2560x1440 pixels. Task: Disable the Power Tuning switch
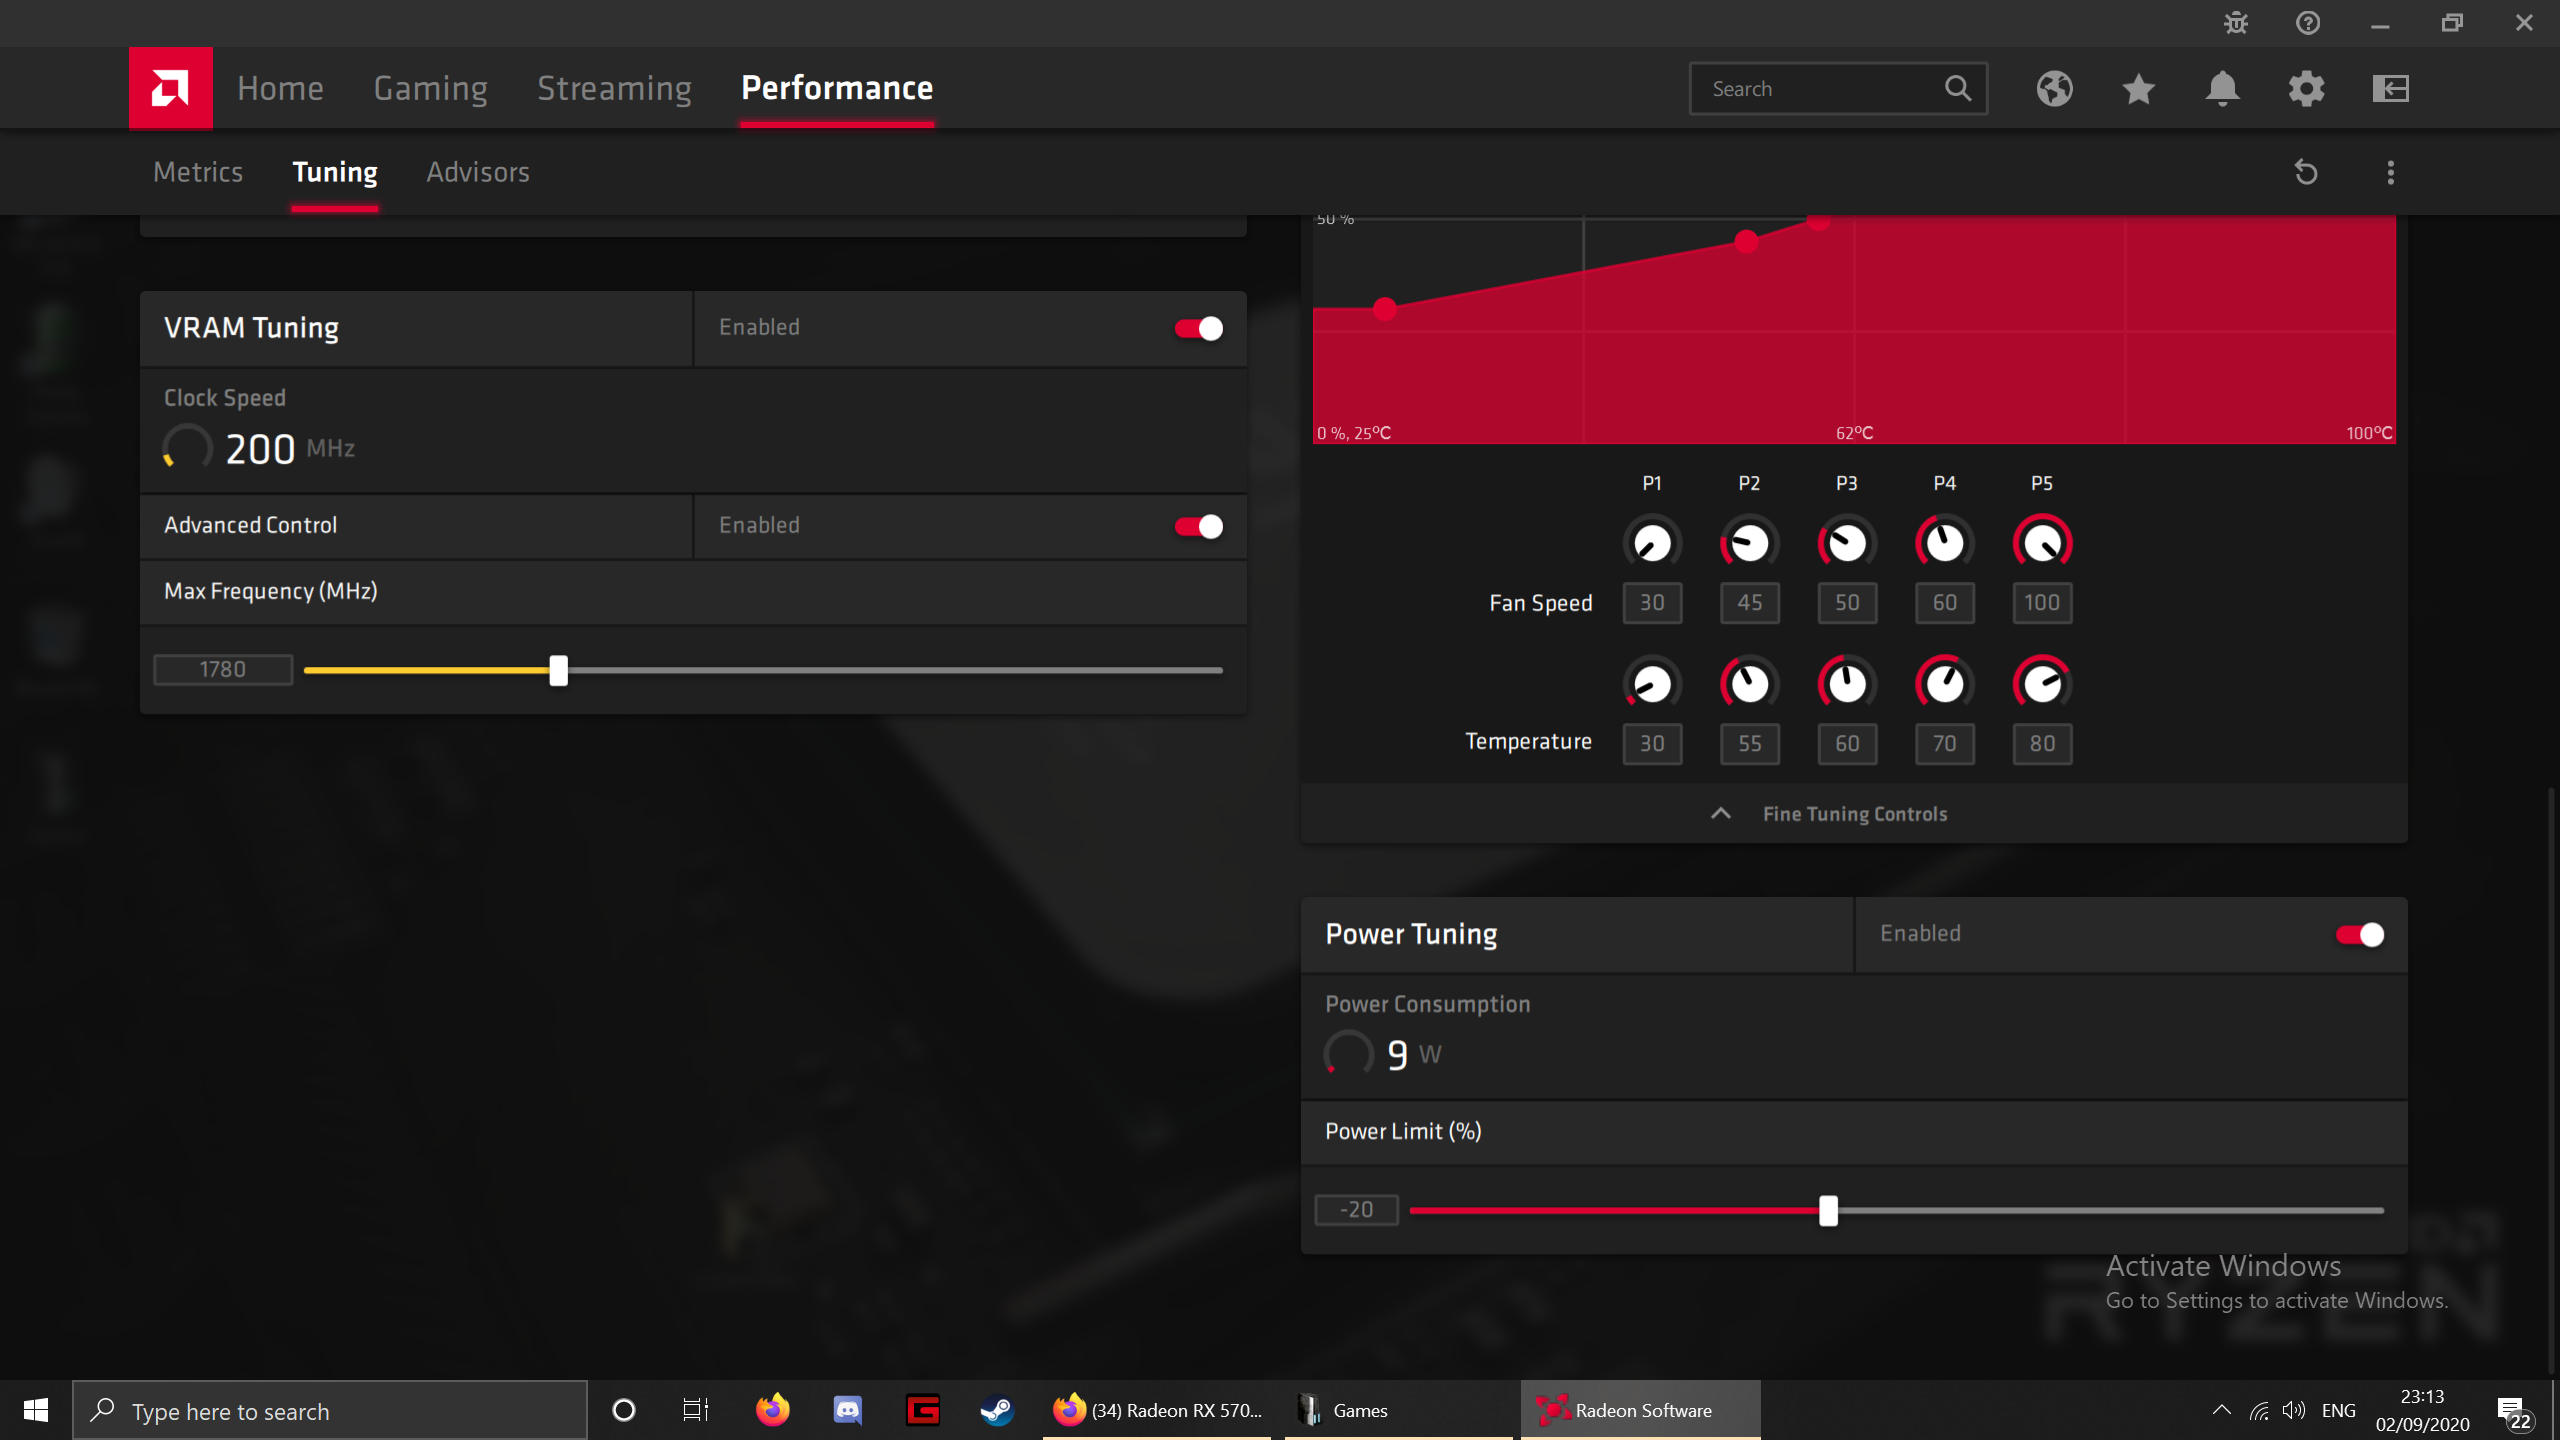coord(2359,934)
